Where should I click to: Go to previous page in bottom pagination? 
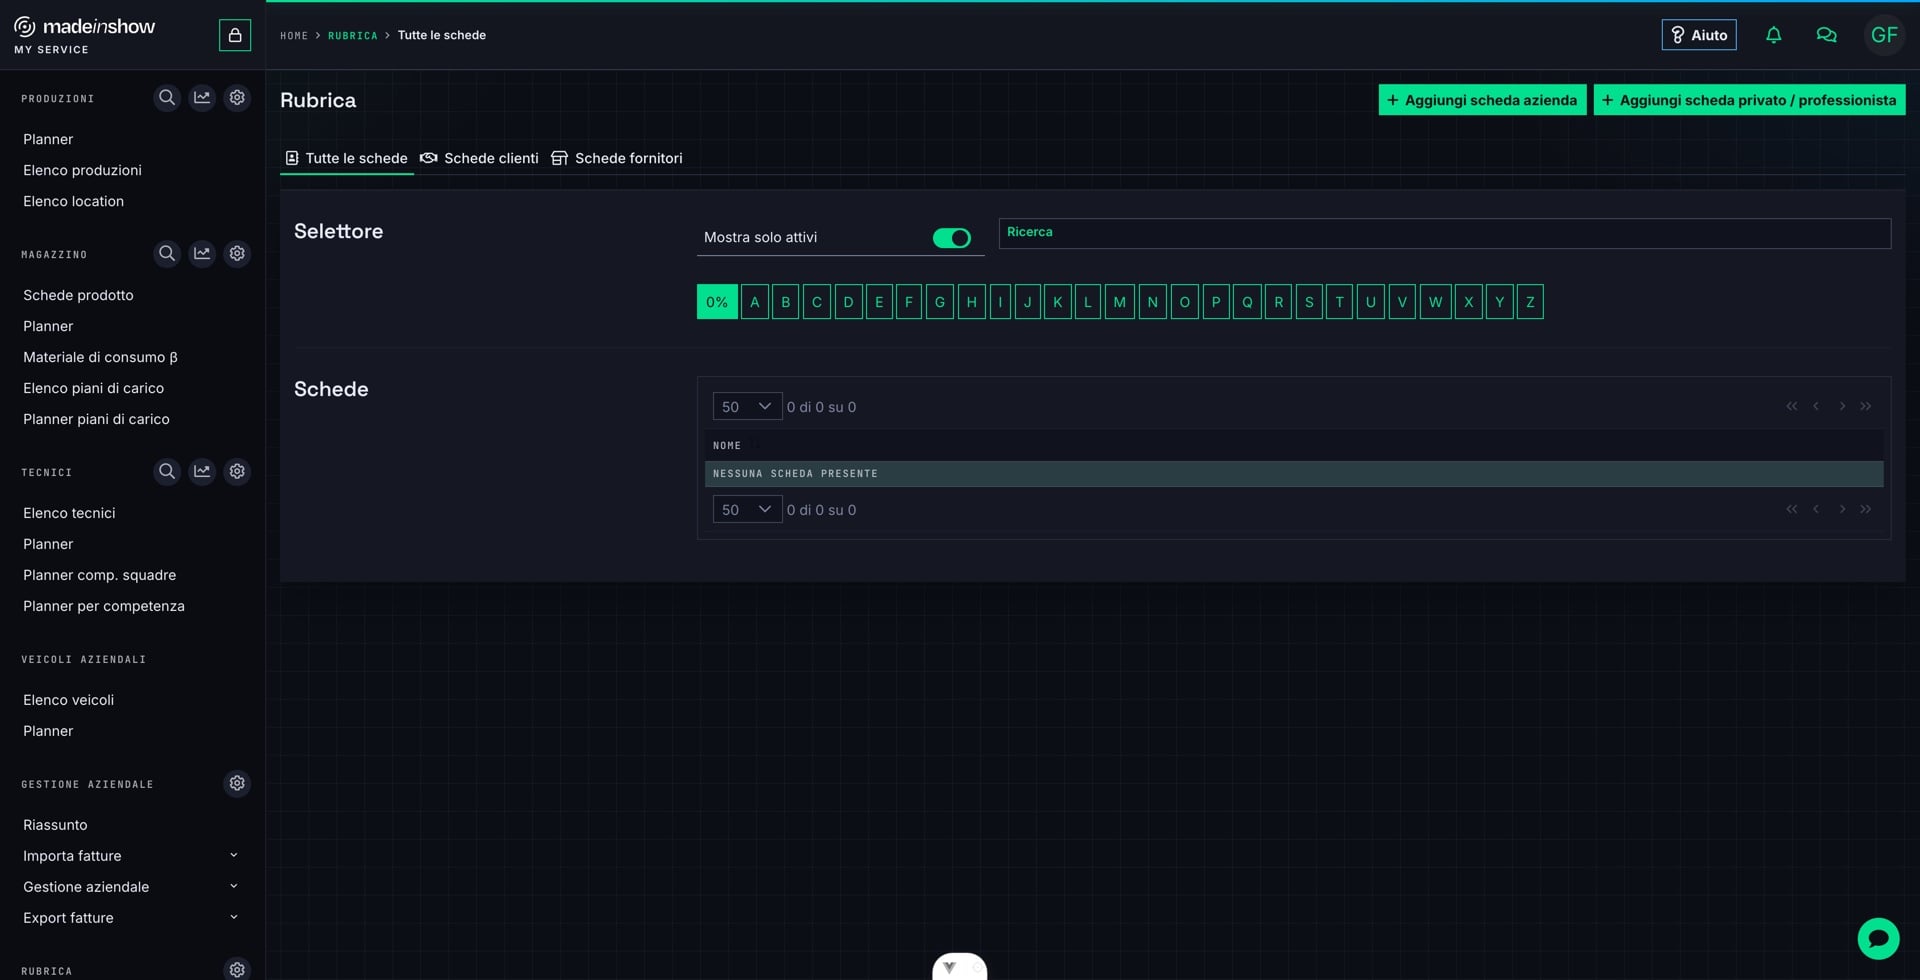tap(1816, 509)
